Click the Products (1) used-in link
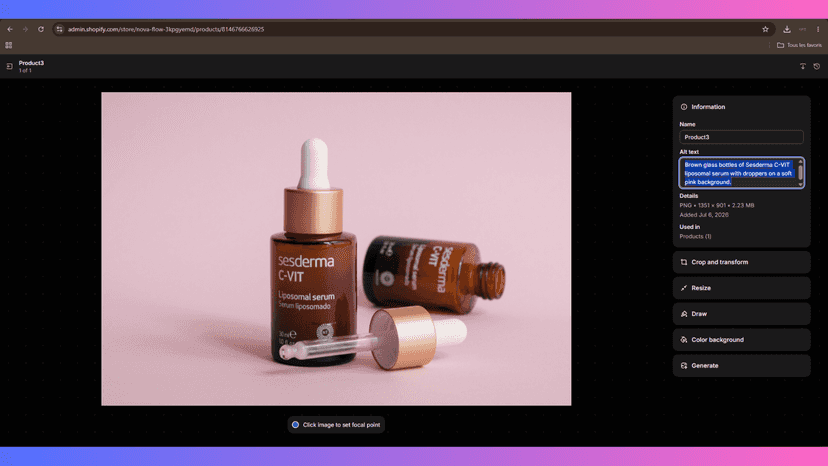The height and width of the screenshot is (466, 828). pos(695,237)
